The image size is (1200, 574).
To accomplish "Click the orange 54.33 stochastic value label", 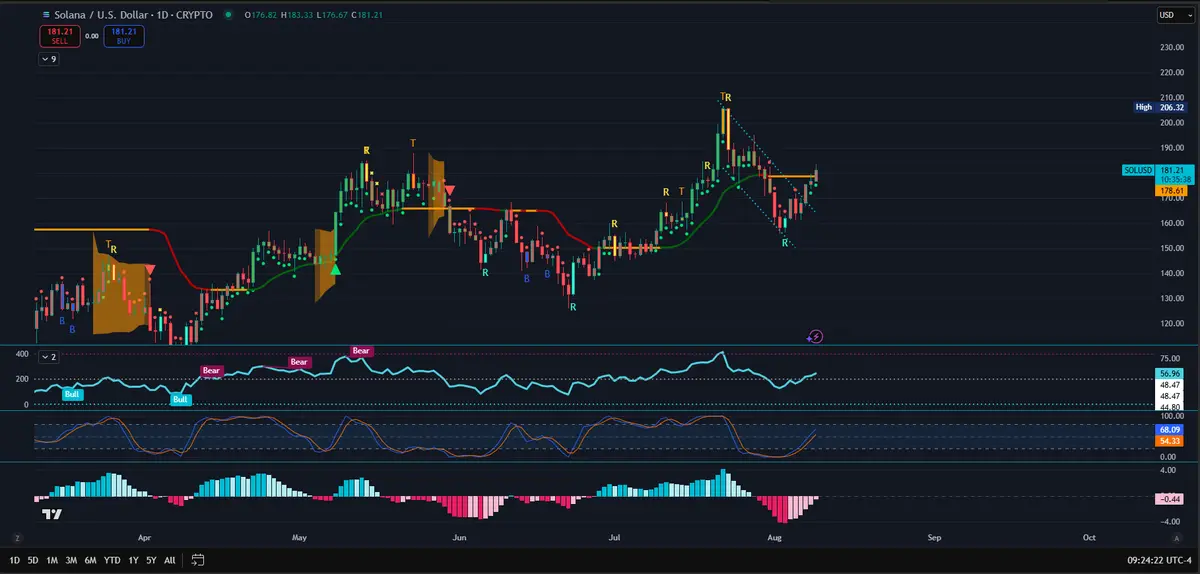I will click(1170, 440).
